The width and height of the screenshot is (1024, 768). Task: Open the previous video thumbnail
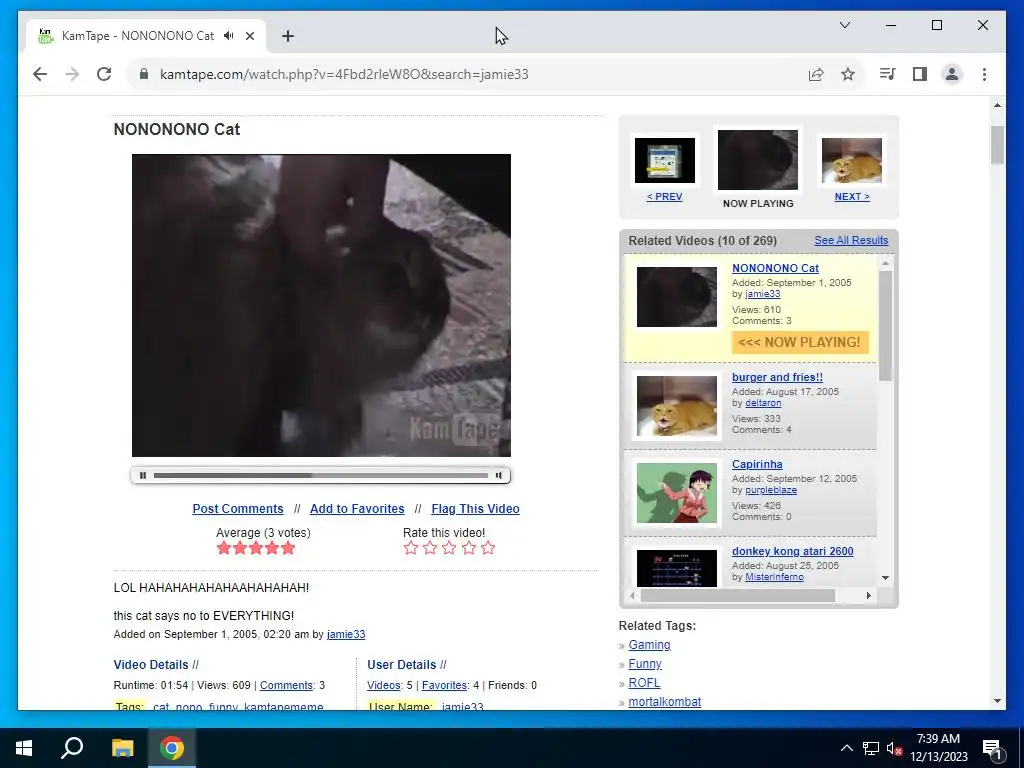click(x=665, y=161)
